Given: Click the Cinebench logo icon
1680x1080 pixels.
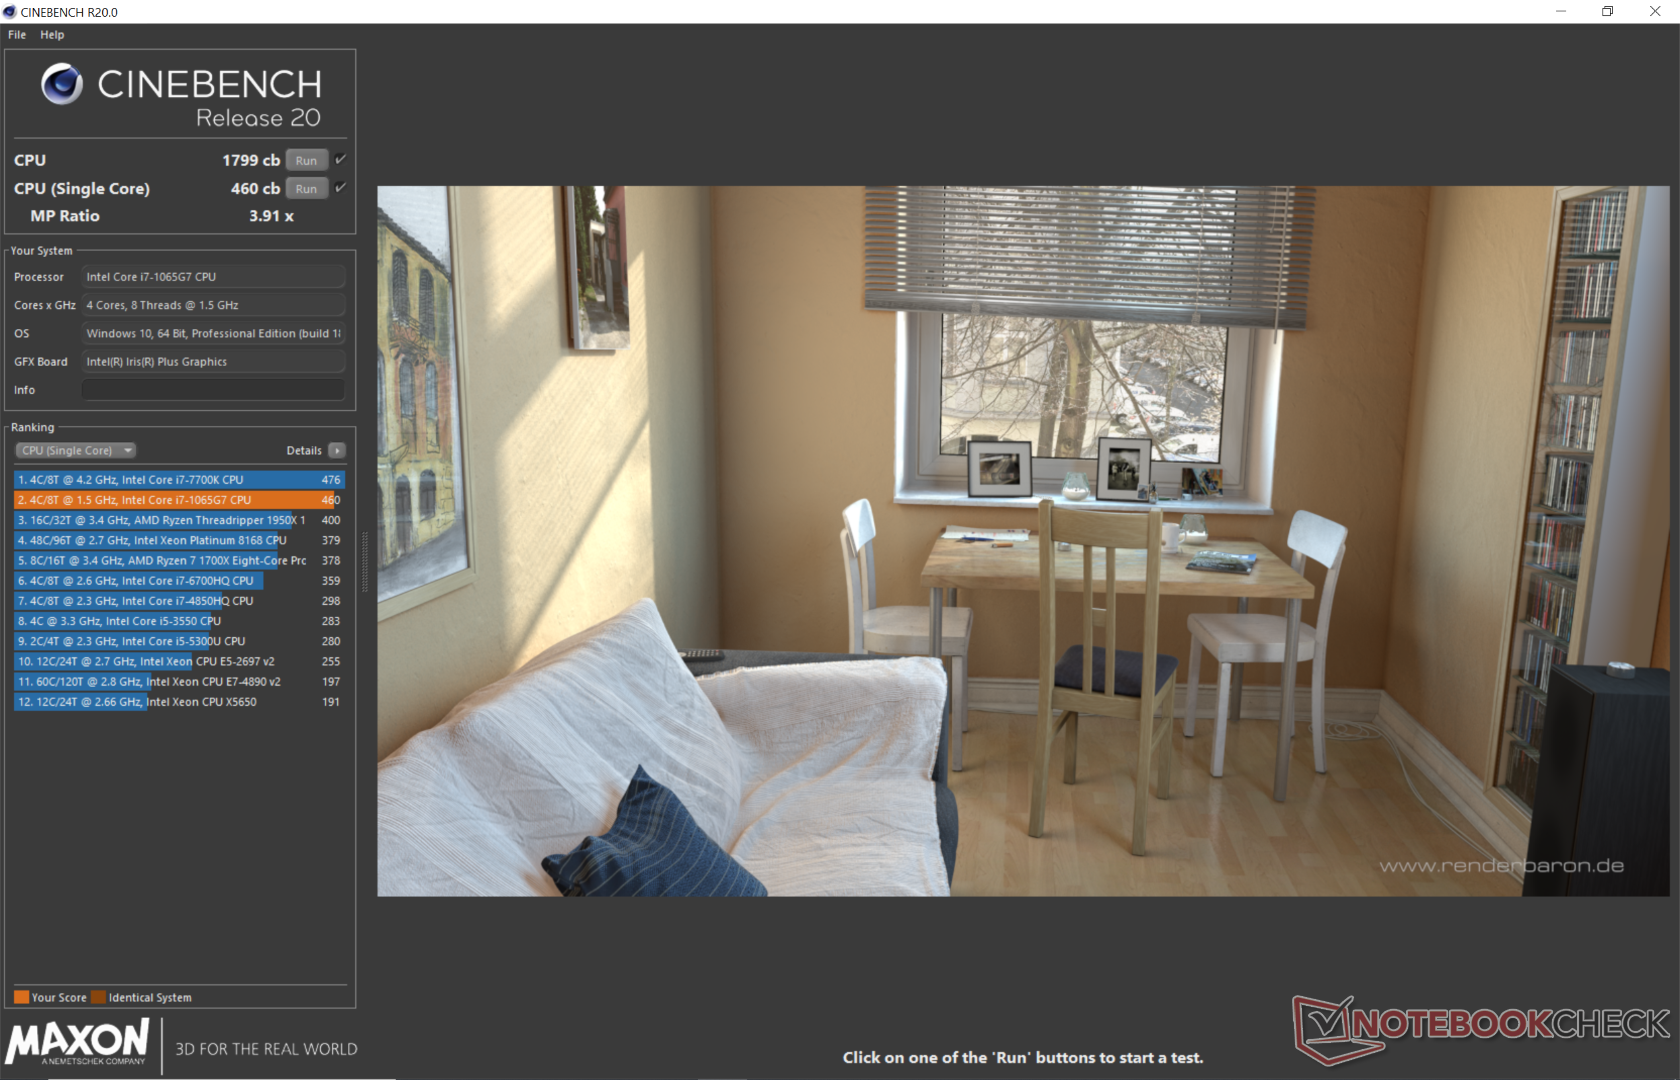Looking at the screenshot, I should coord(62,84).
